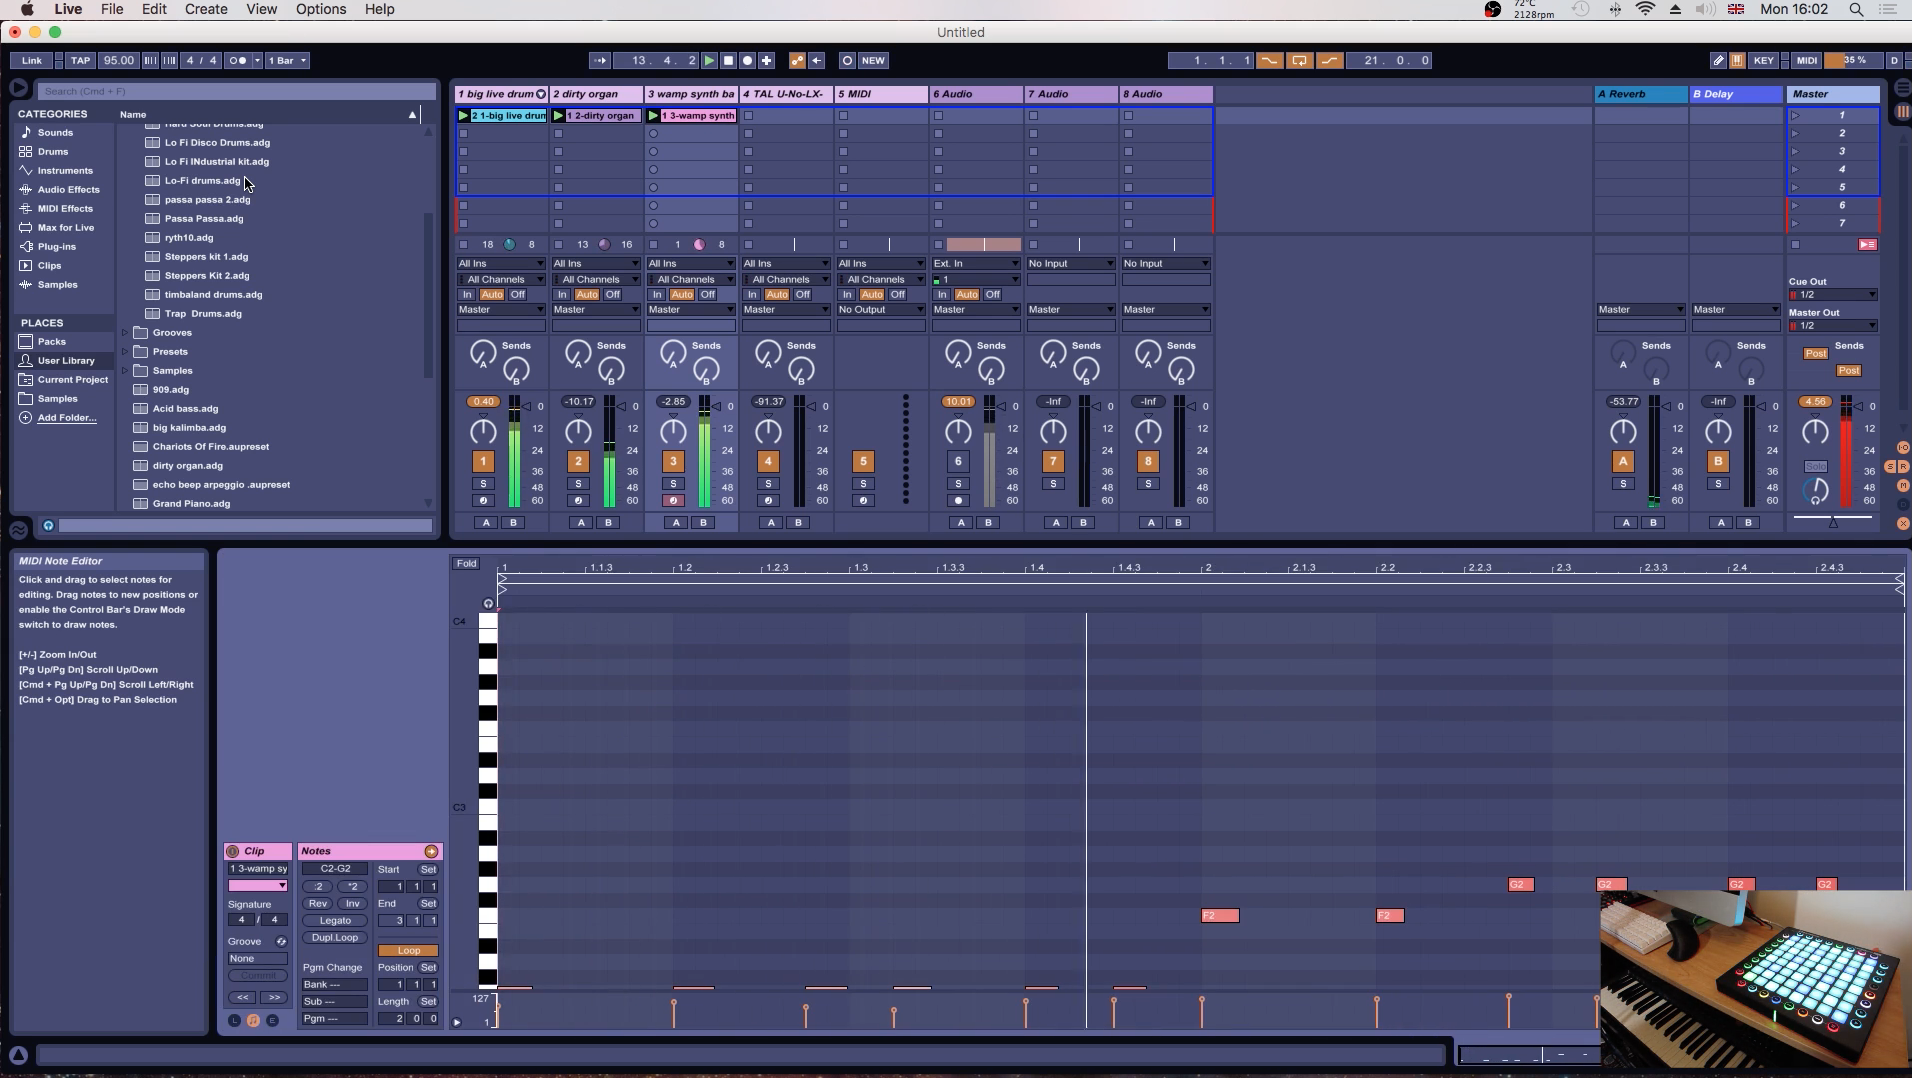This screenshot has height=1078, width=1912.
Task: Enable Draw Mode pencil icon
Action: pos(1718,60)
